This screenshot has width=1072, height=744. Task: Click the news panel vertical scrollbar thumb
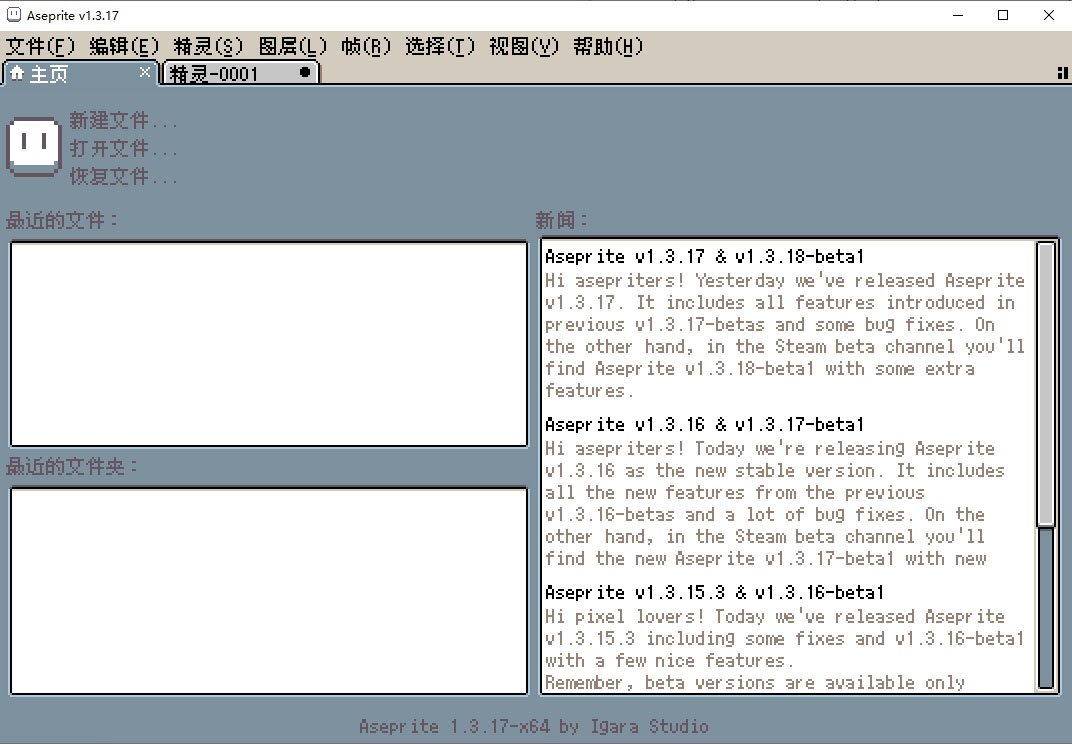(1046, 384)
